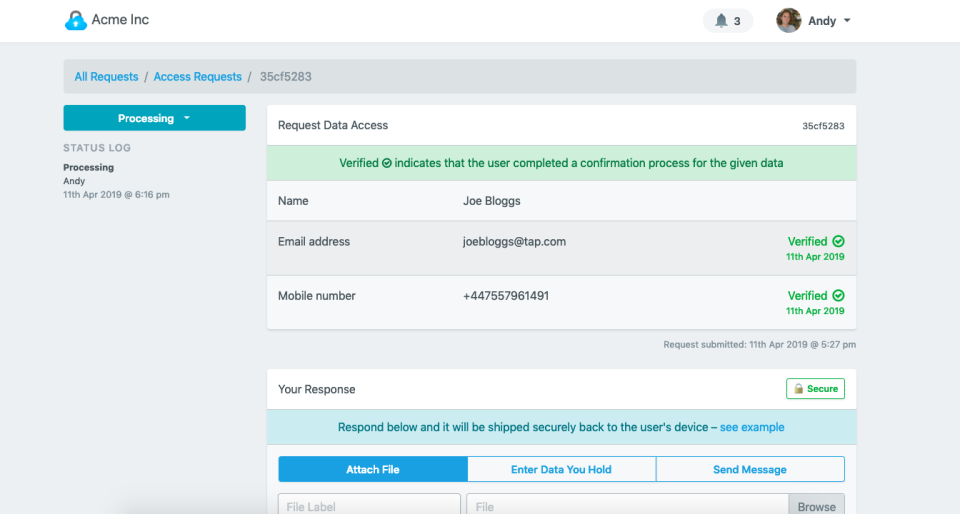The height and width of the screenshot is (514, 960).
Task: Click the Acme Inc cloud lock logo
Action: point(75,20)
